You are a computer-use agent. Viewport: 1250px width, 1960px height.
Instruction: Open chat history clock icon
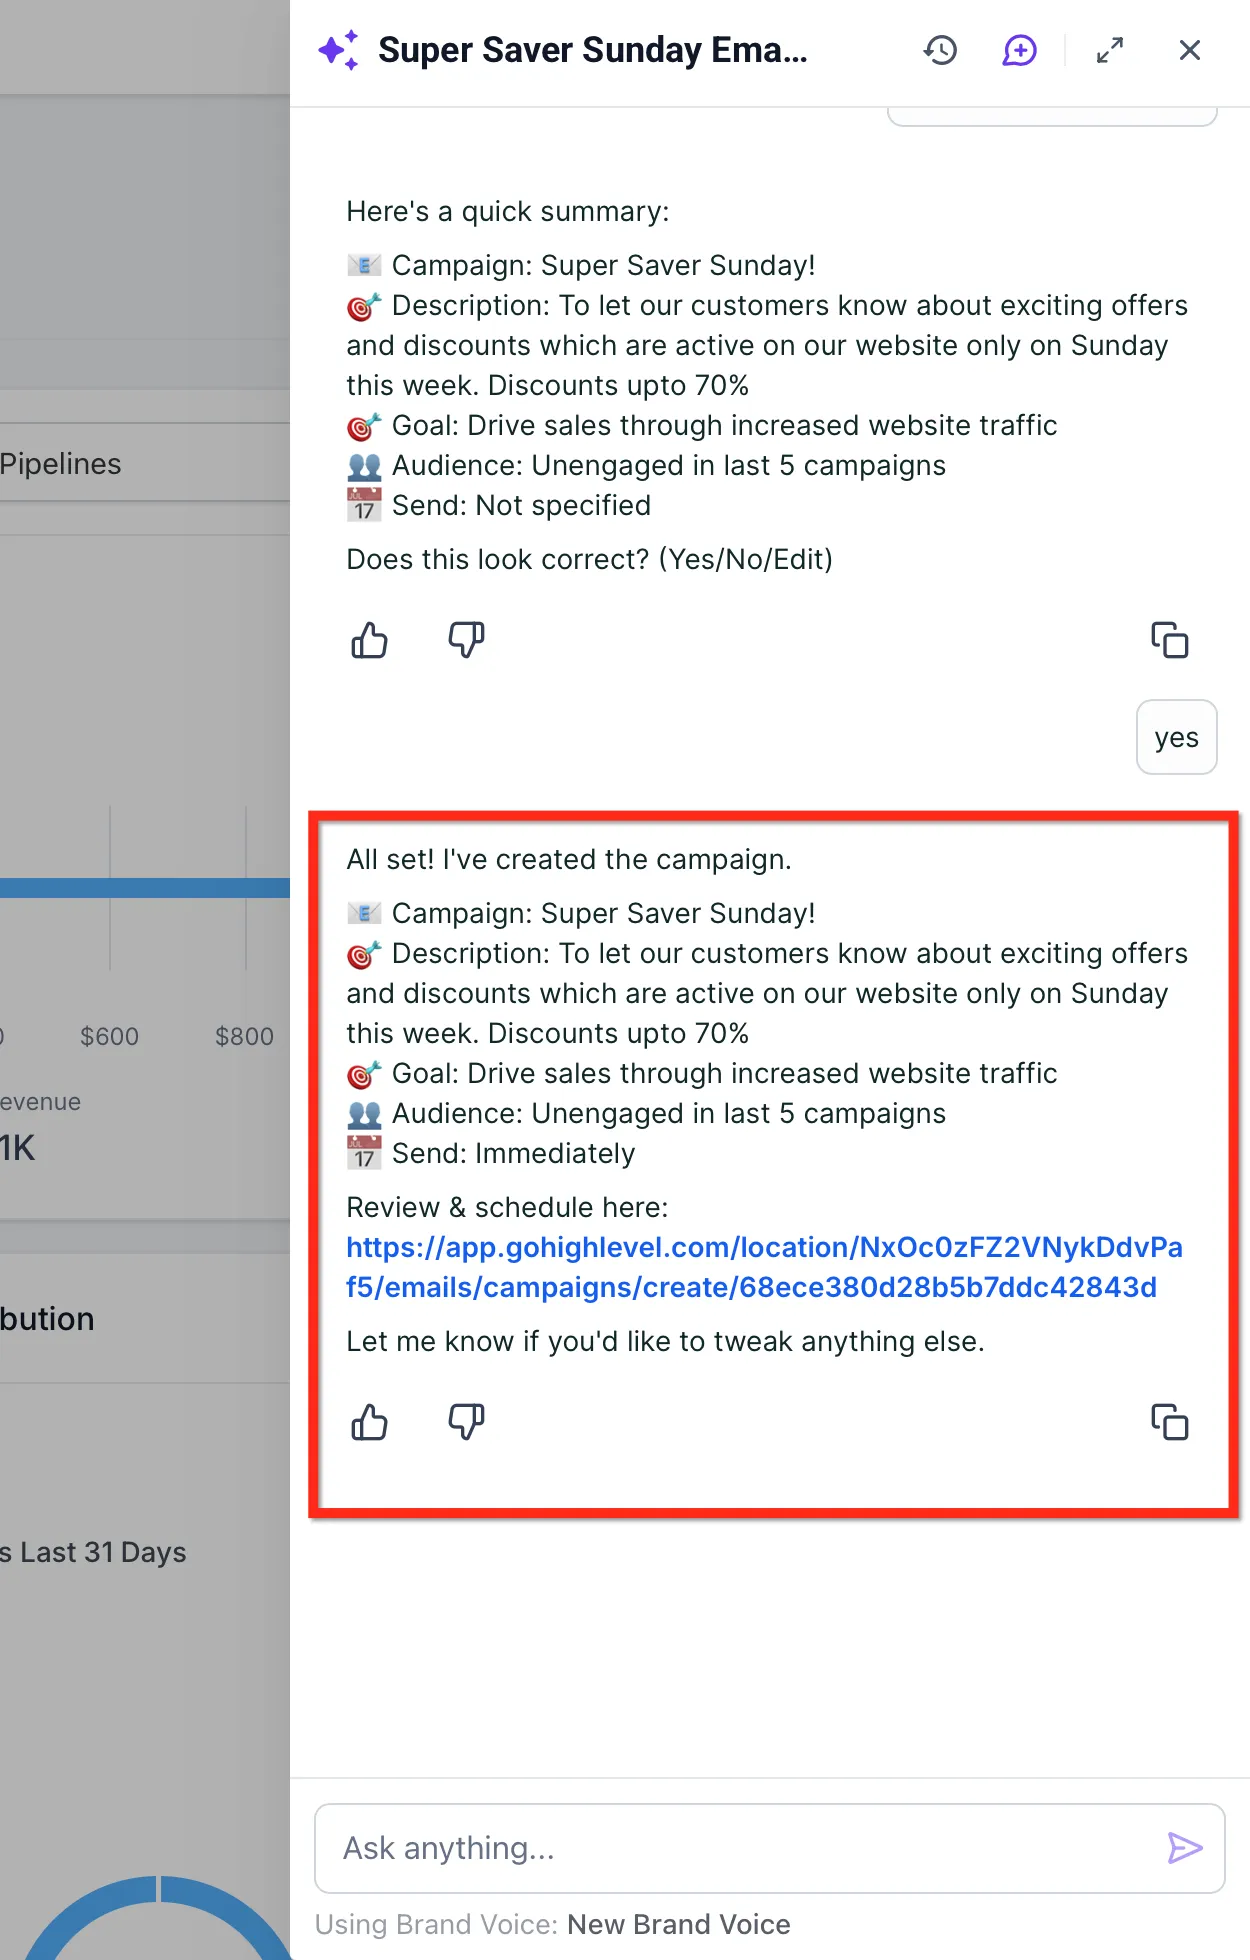pos(940,50)
